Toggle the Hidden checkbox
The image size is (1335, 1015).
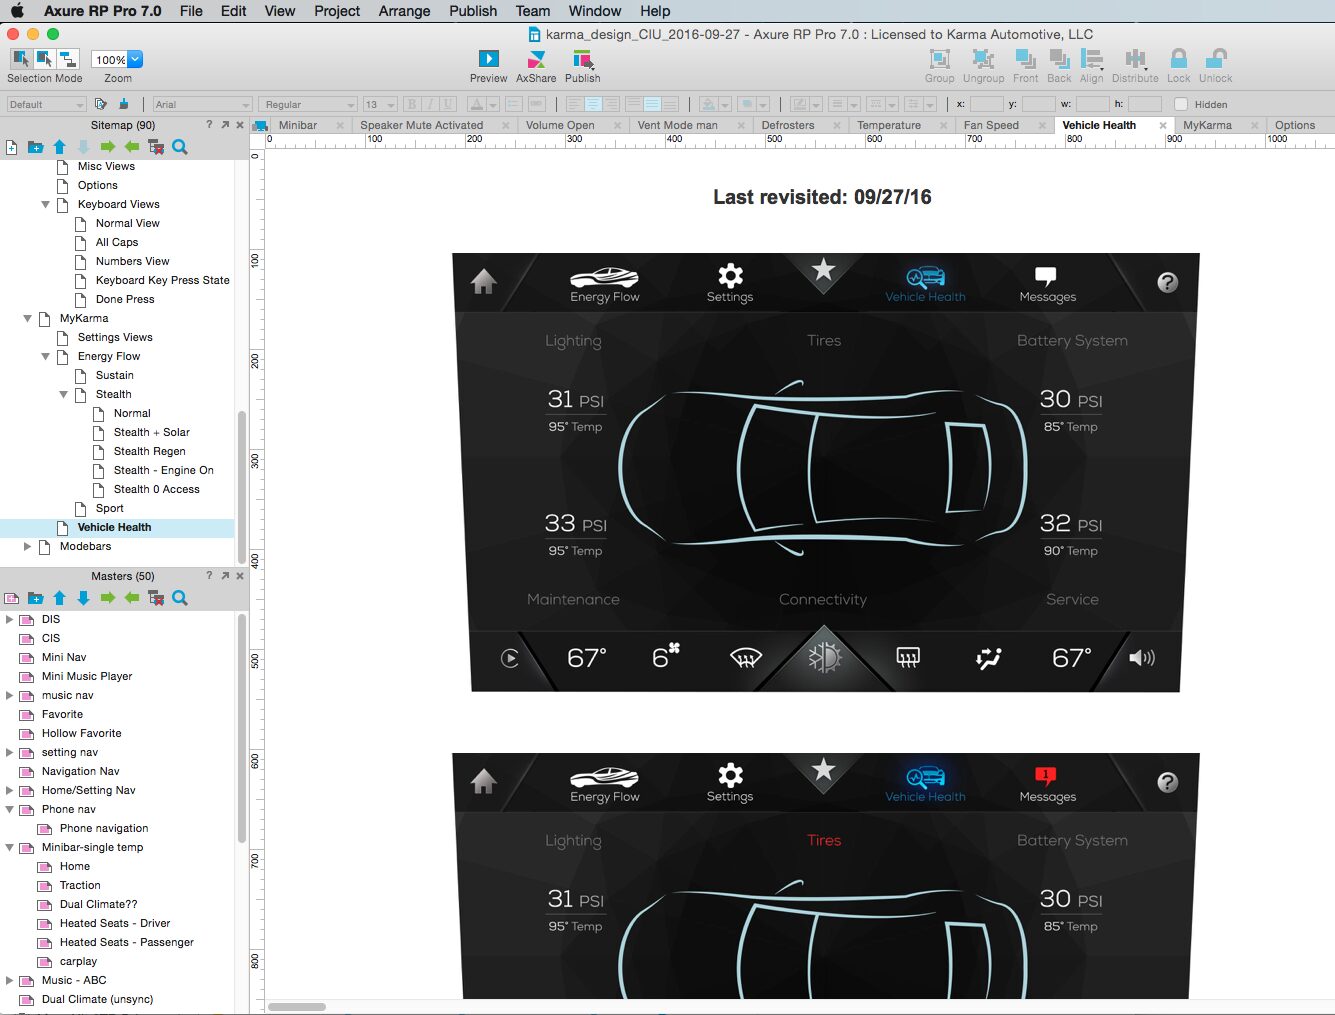click(1181, 104)
